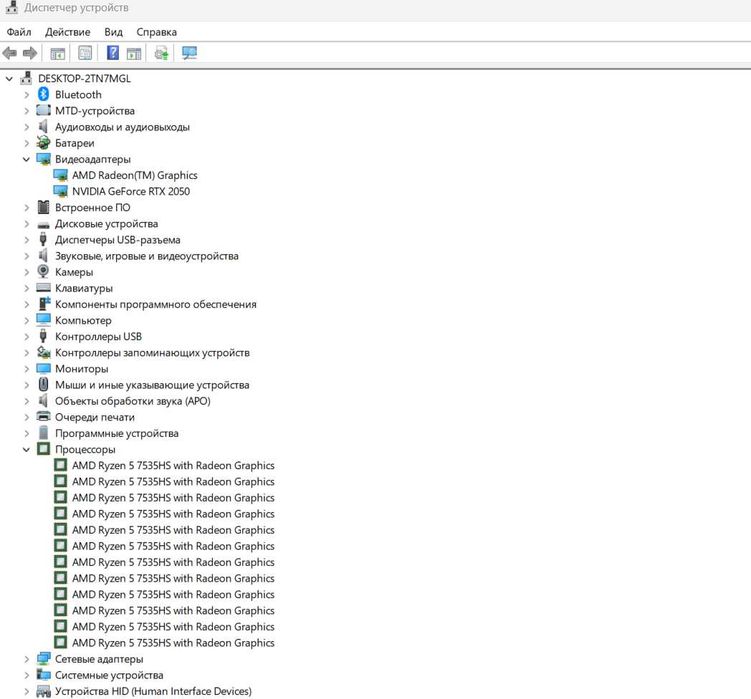Click the Сетевые адаптеры network icon
751x699 pixels.
(43, 659)
